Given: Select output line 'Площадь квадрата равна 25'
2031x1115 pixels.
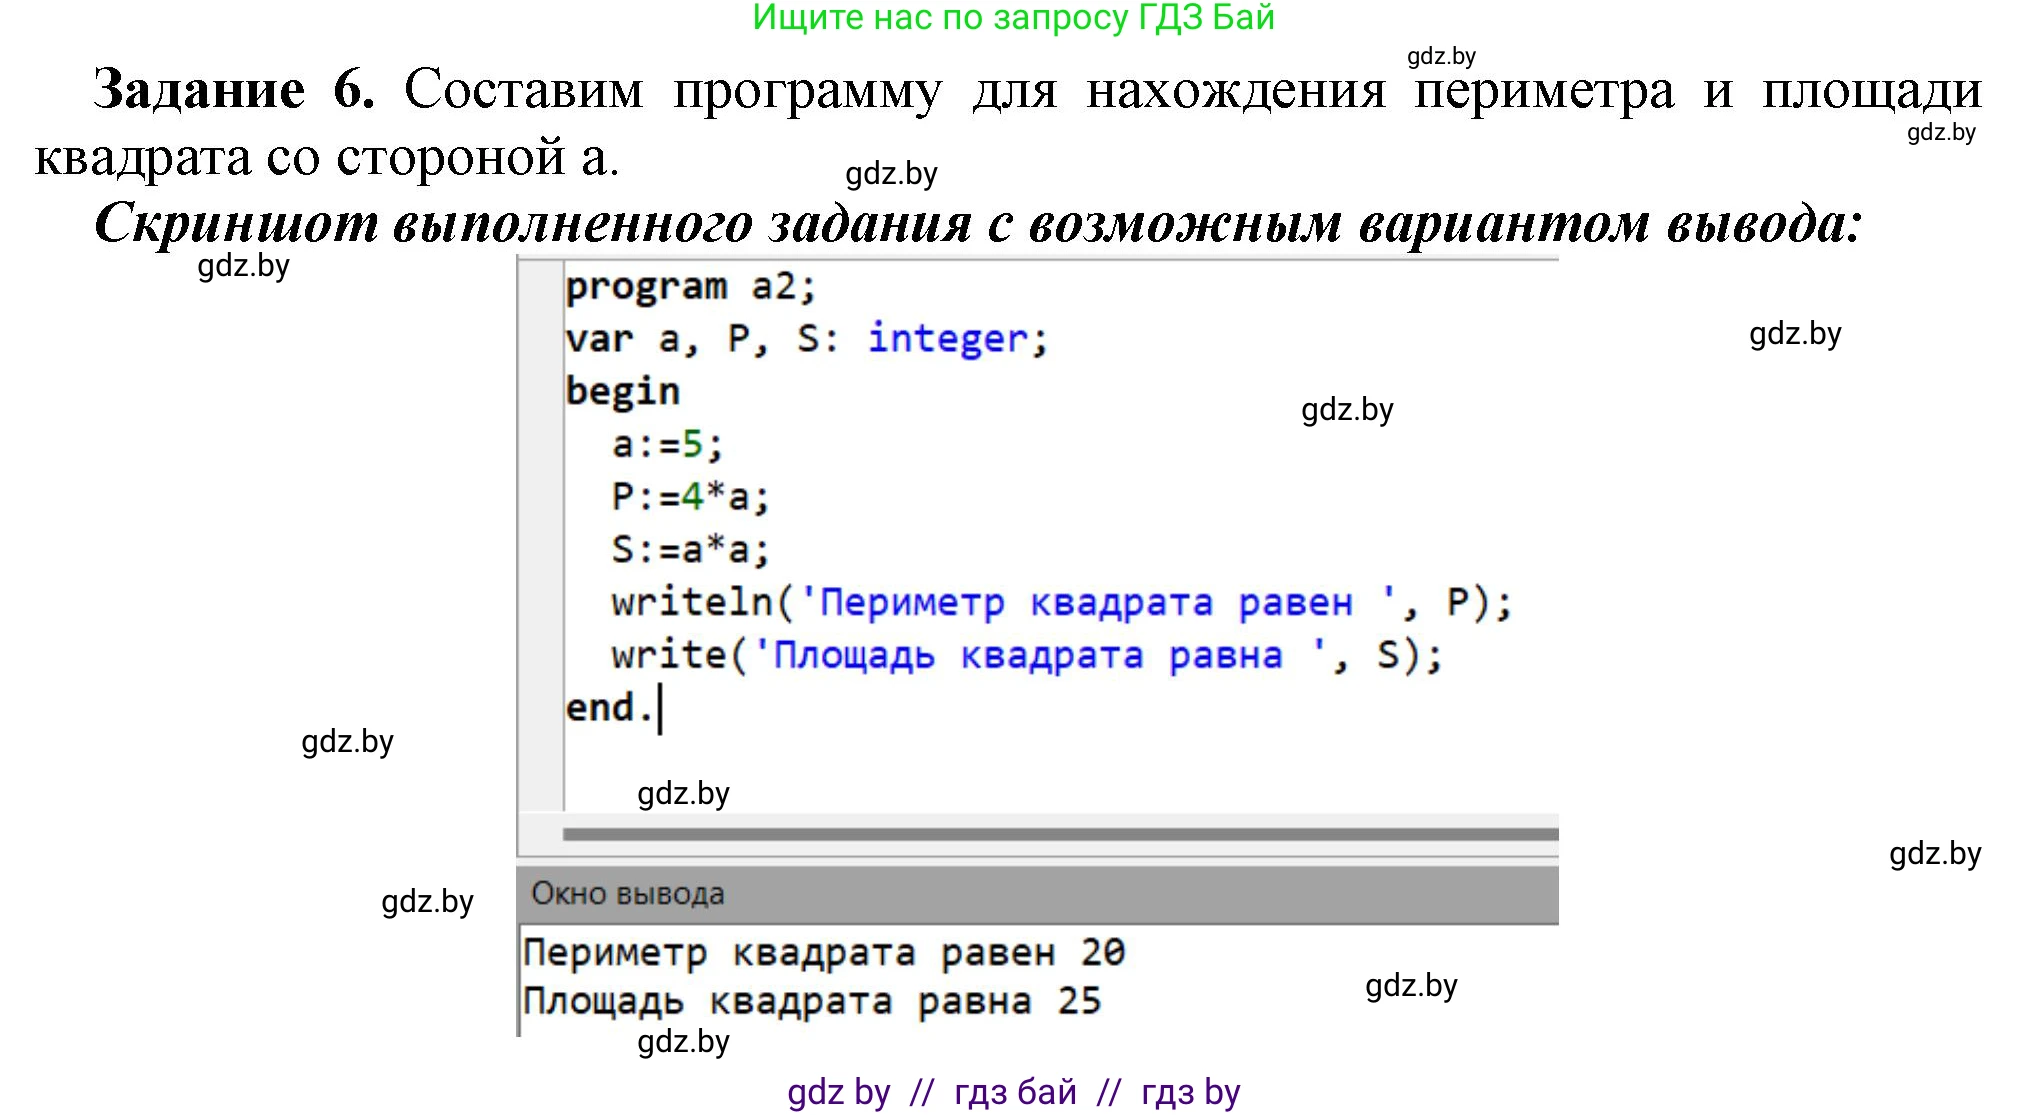Looking at the screenshot, I should point(810,999).
